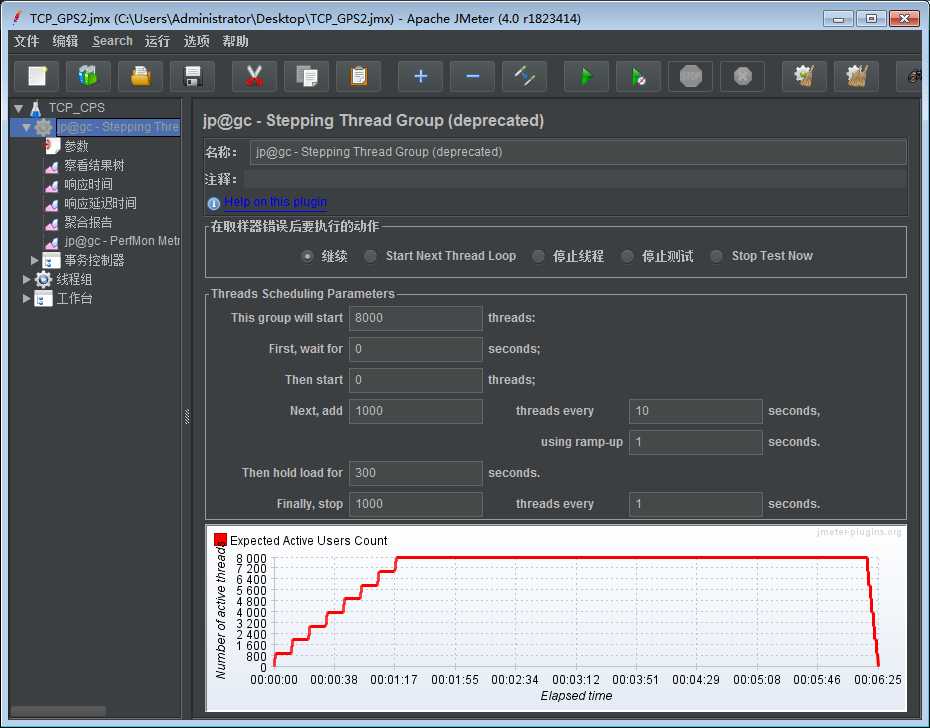The height and width of the screenshot is (728, 930).
Task: Save the test plan with floppy icon
Action: (x=193, y=76)
